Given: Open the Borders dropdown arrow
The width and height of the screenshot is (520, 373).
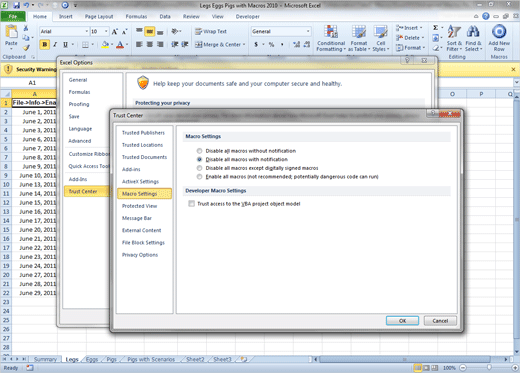Looking at the screenshot, I should (x=92, y=44).
